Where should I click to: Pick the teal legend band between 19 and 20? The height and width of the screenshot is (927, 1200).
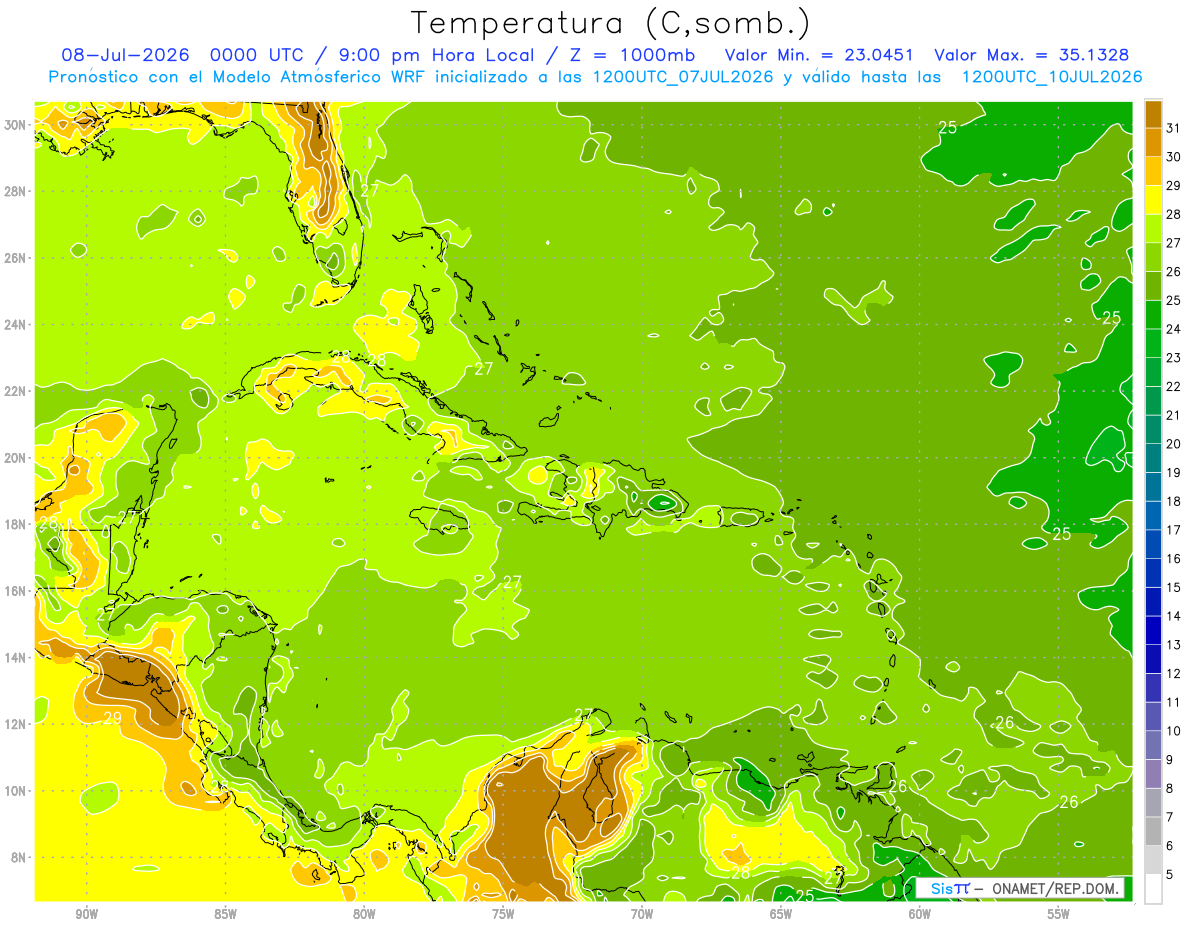[x=1153, y=458]
